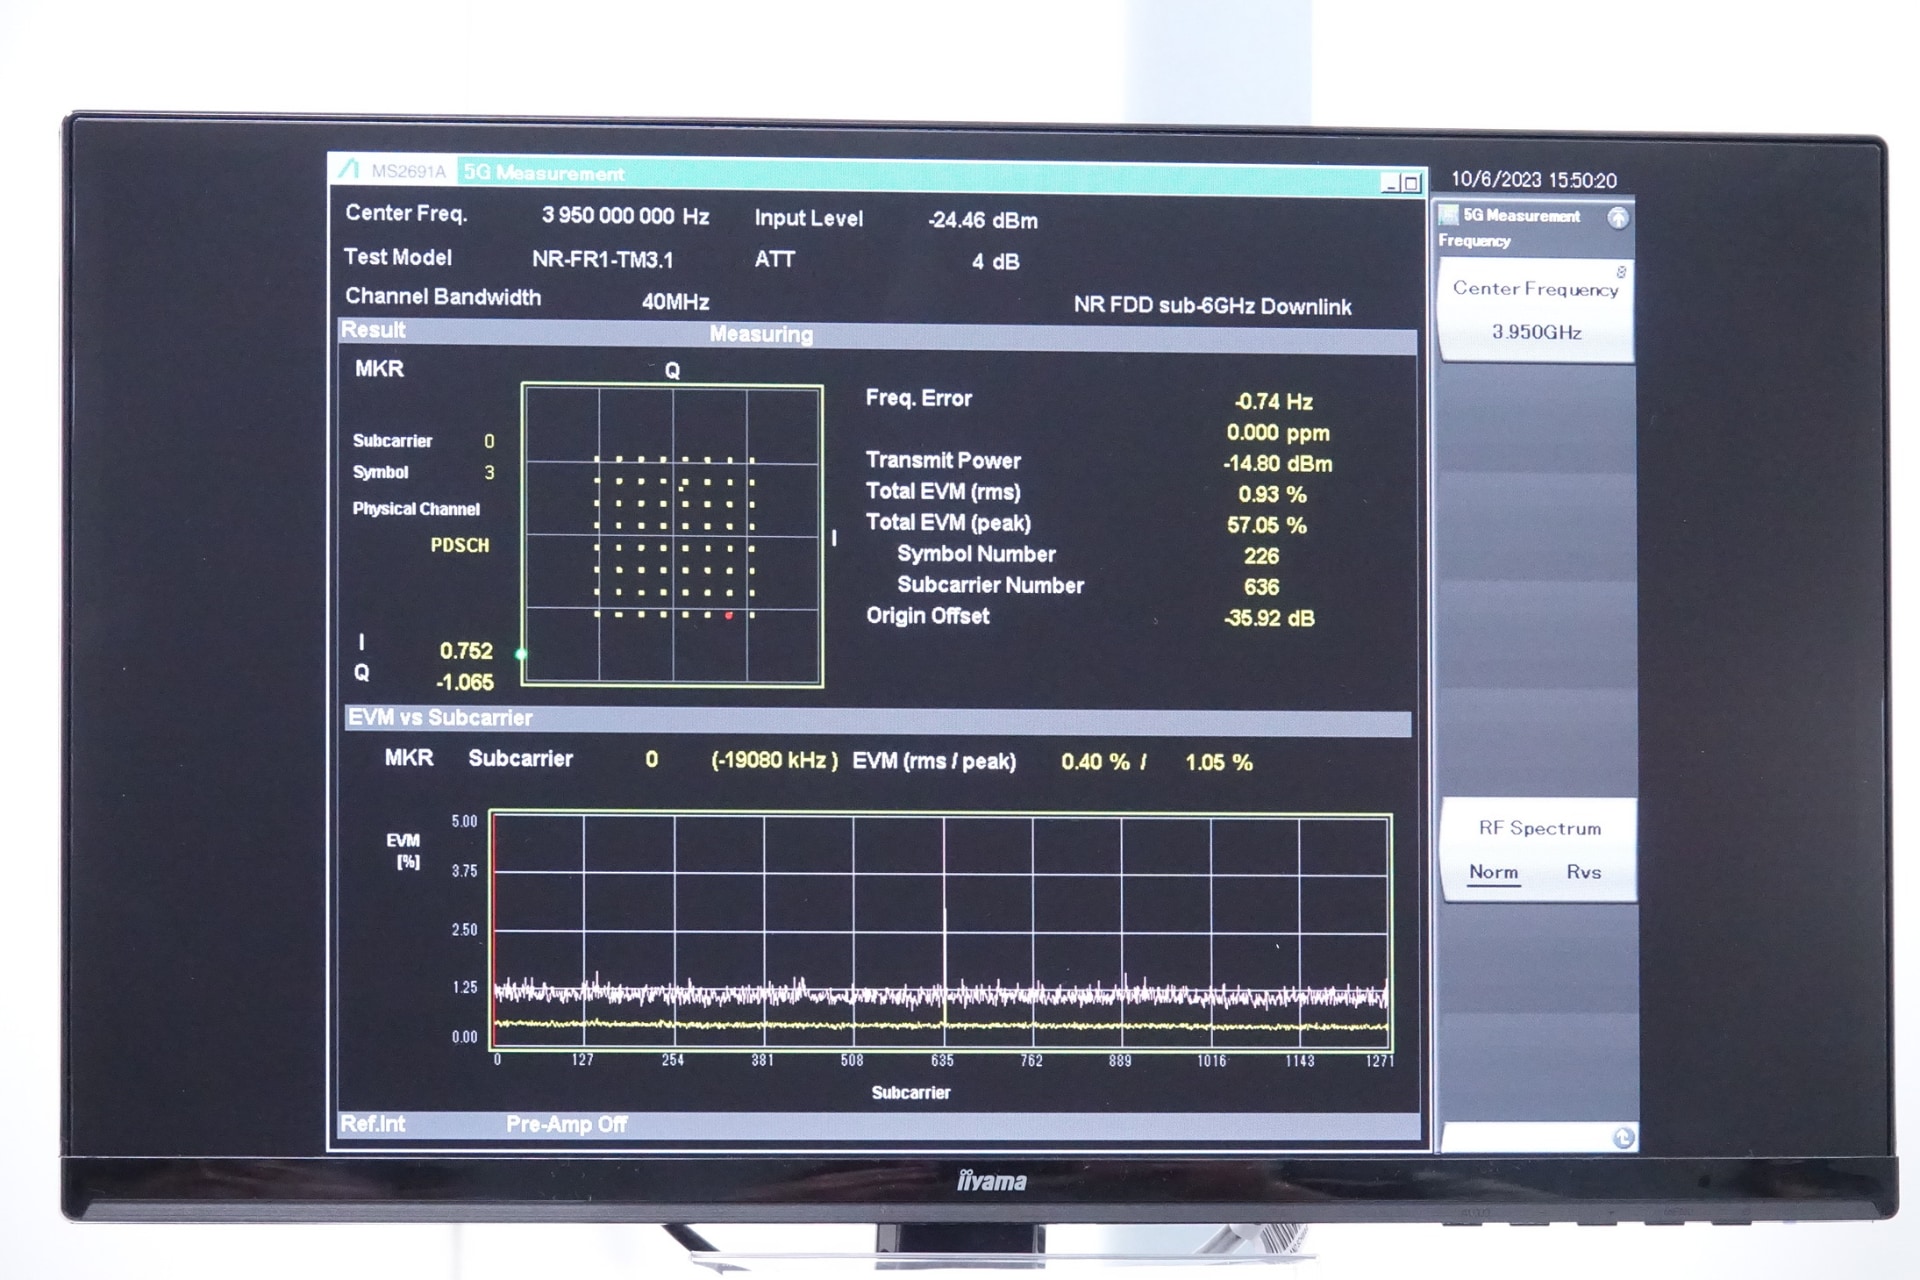
Task: Click the Anritsu logo in title bar
Action: [349, 170]
